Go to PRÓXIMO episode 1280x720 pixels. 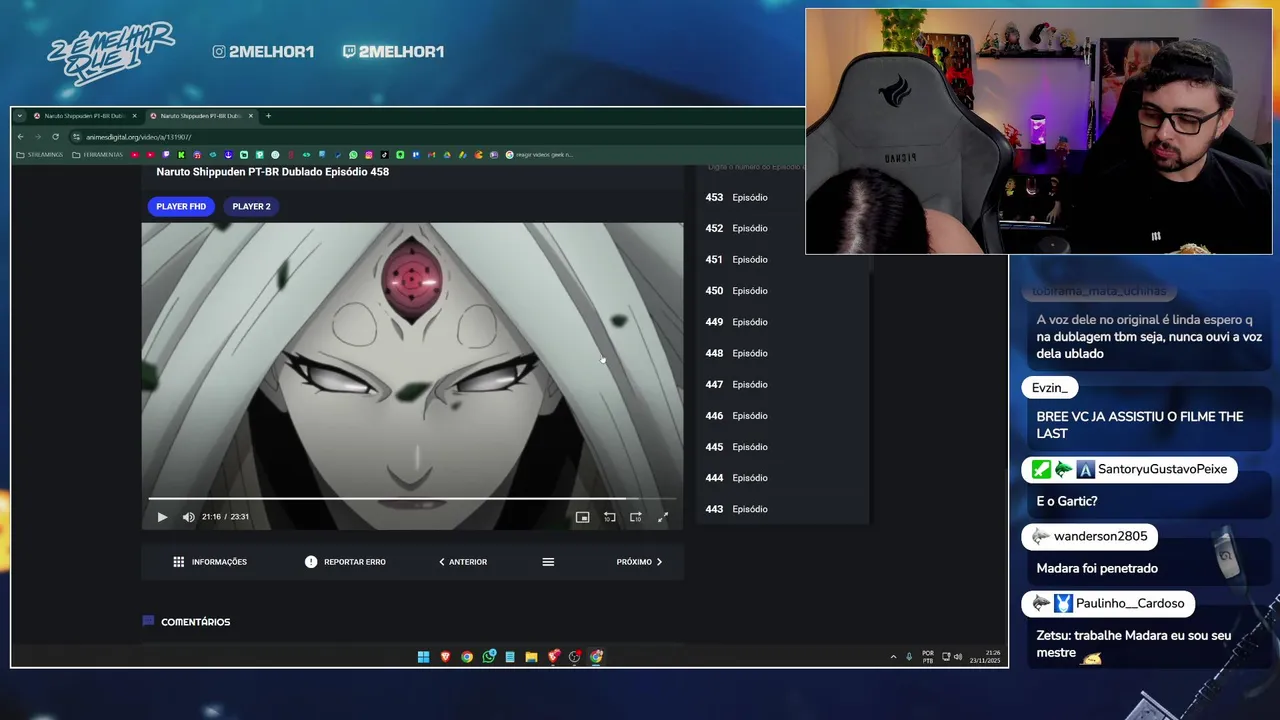(x=639, y=562)
